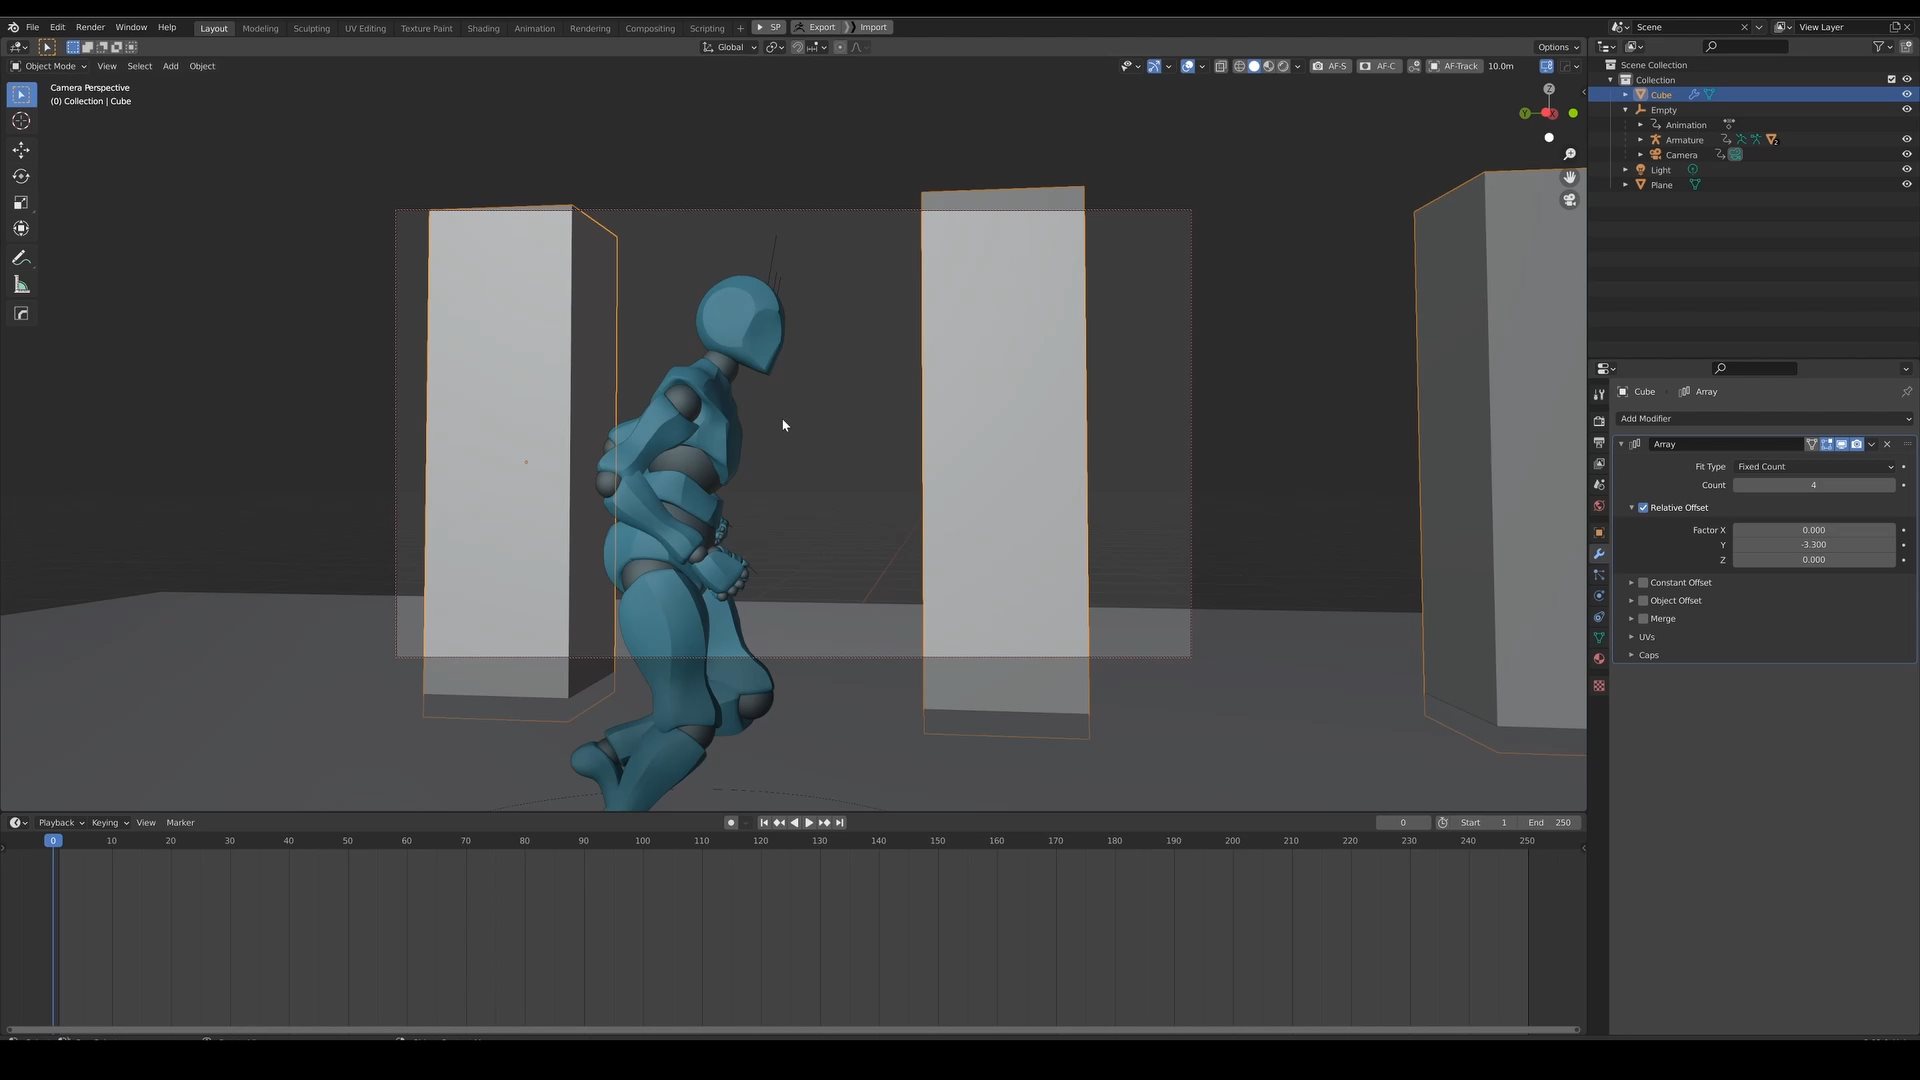Select the Scale tool

tap(21, 203)
